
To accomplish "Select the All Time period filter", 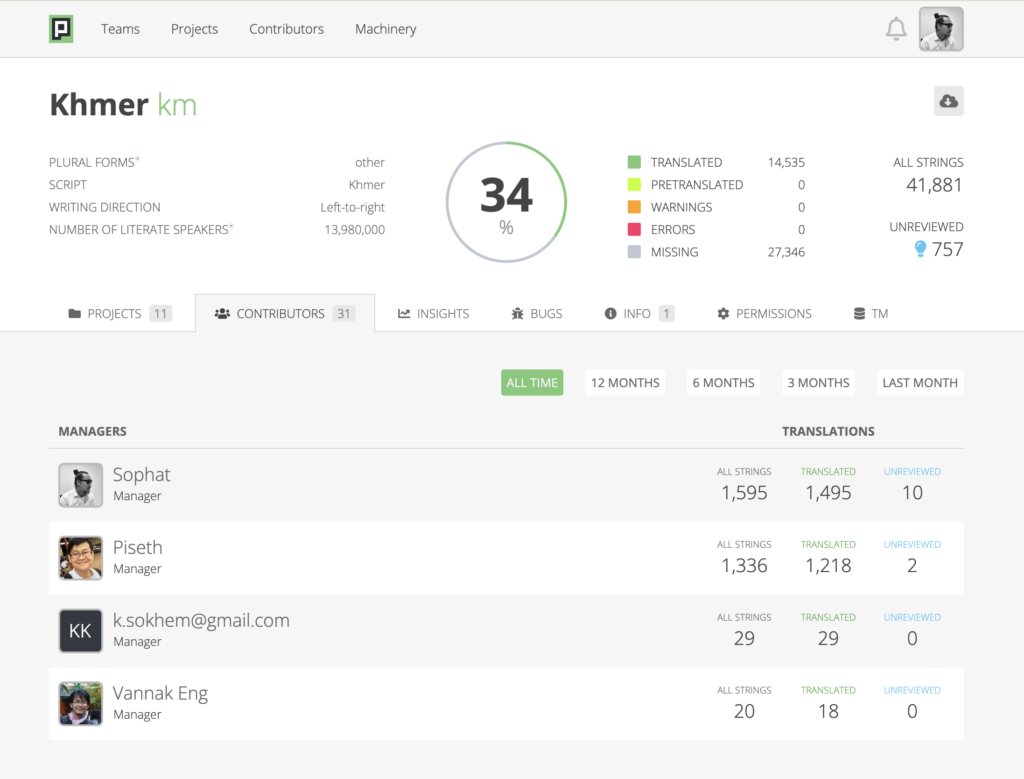I will [x=532, y=383].
